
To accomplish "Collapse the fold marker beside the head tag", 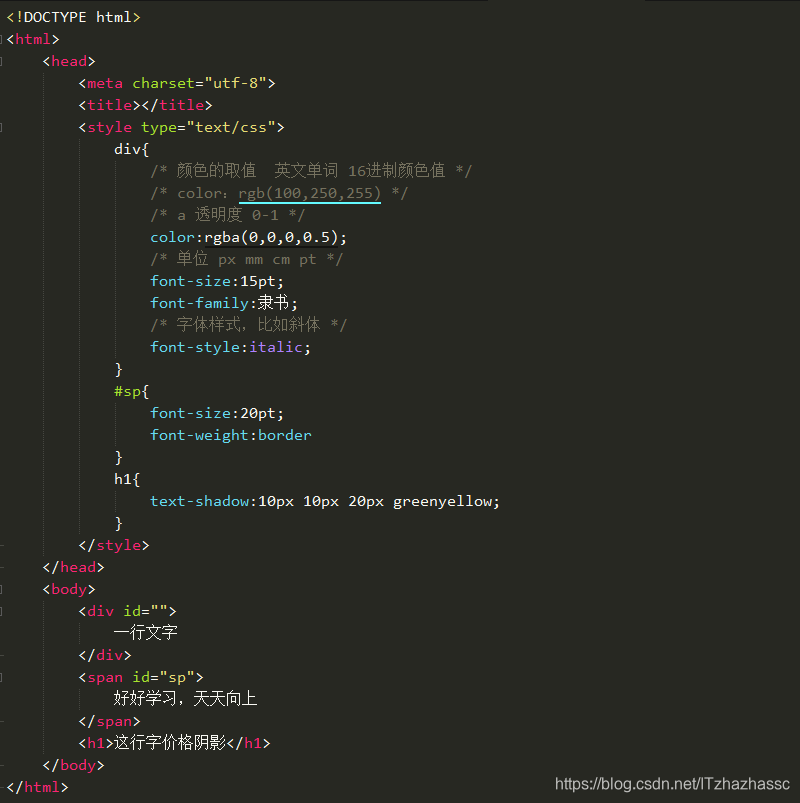I will [2, 61].
